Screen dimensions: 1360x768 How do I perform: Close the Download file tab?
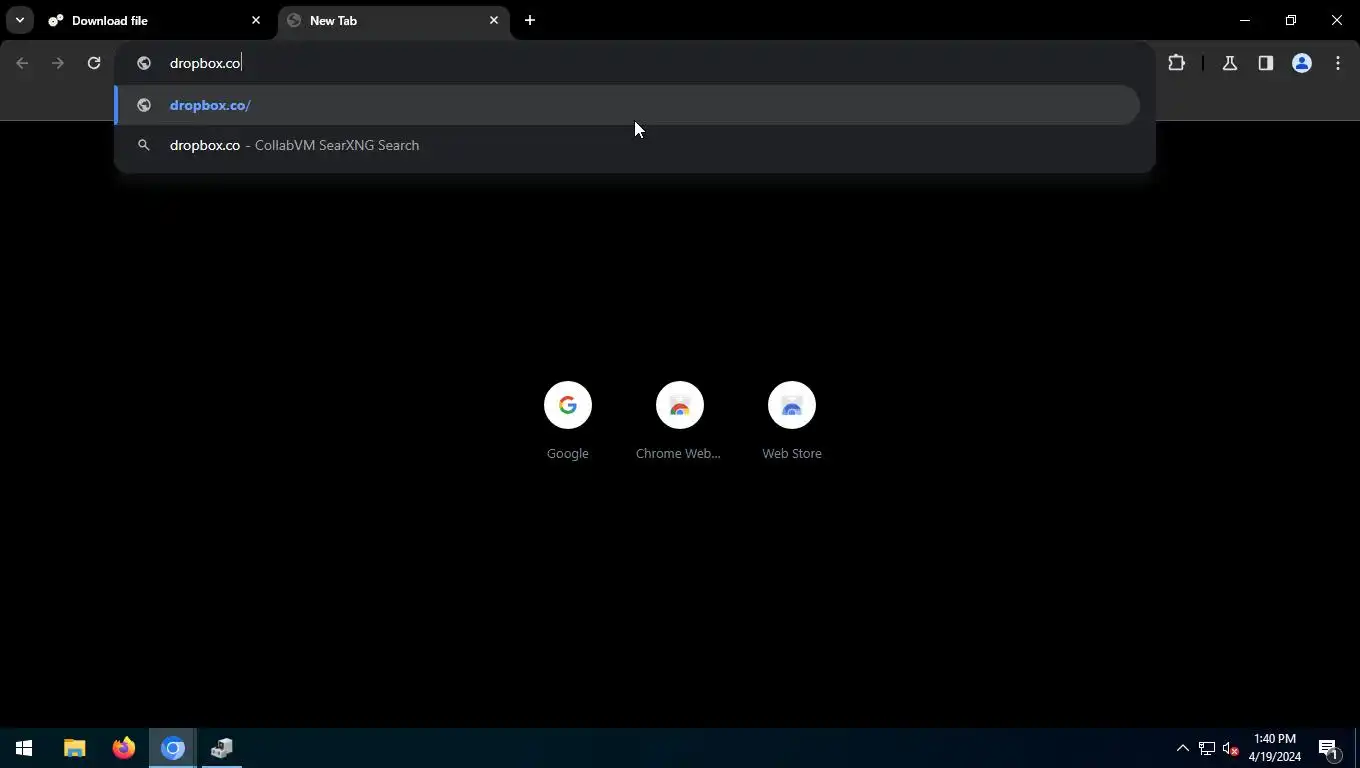[x=256, y=20]
